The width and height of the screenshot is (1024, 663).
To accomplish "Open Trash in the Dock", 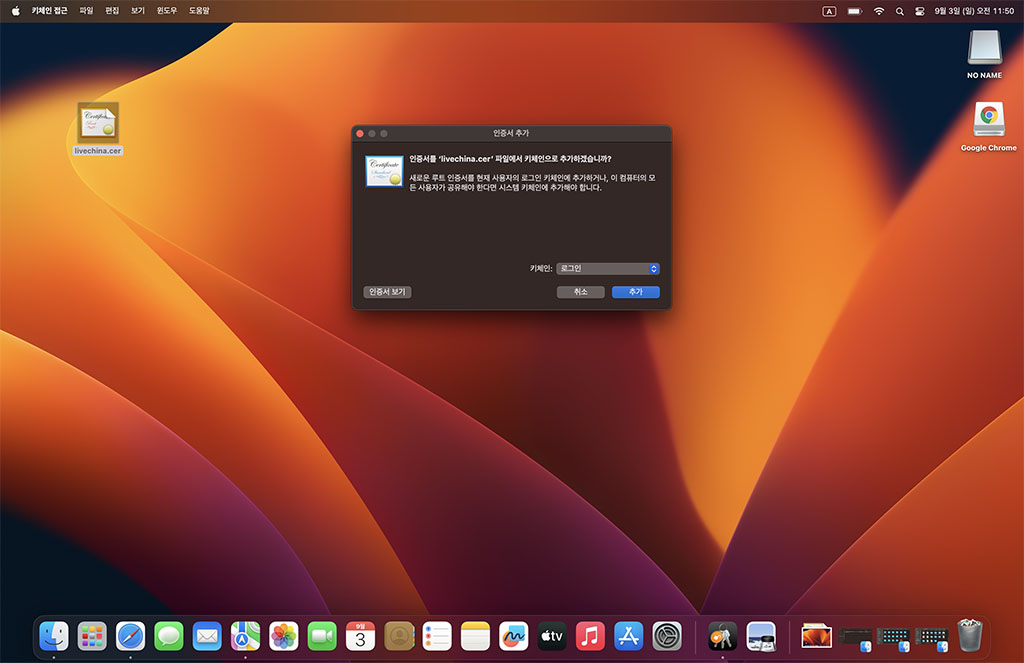I will click(970, 636).
